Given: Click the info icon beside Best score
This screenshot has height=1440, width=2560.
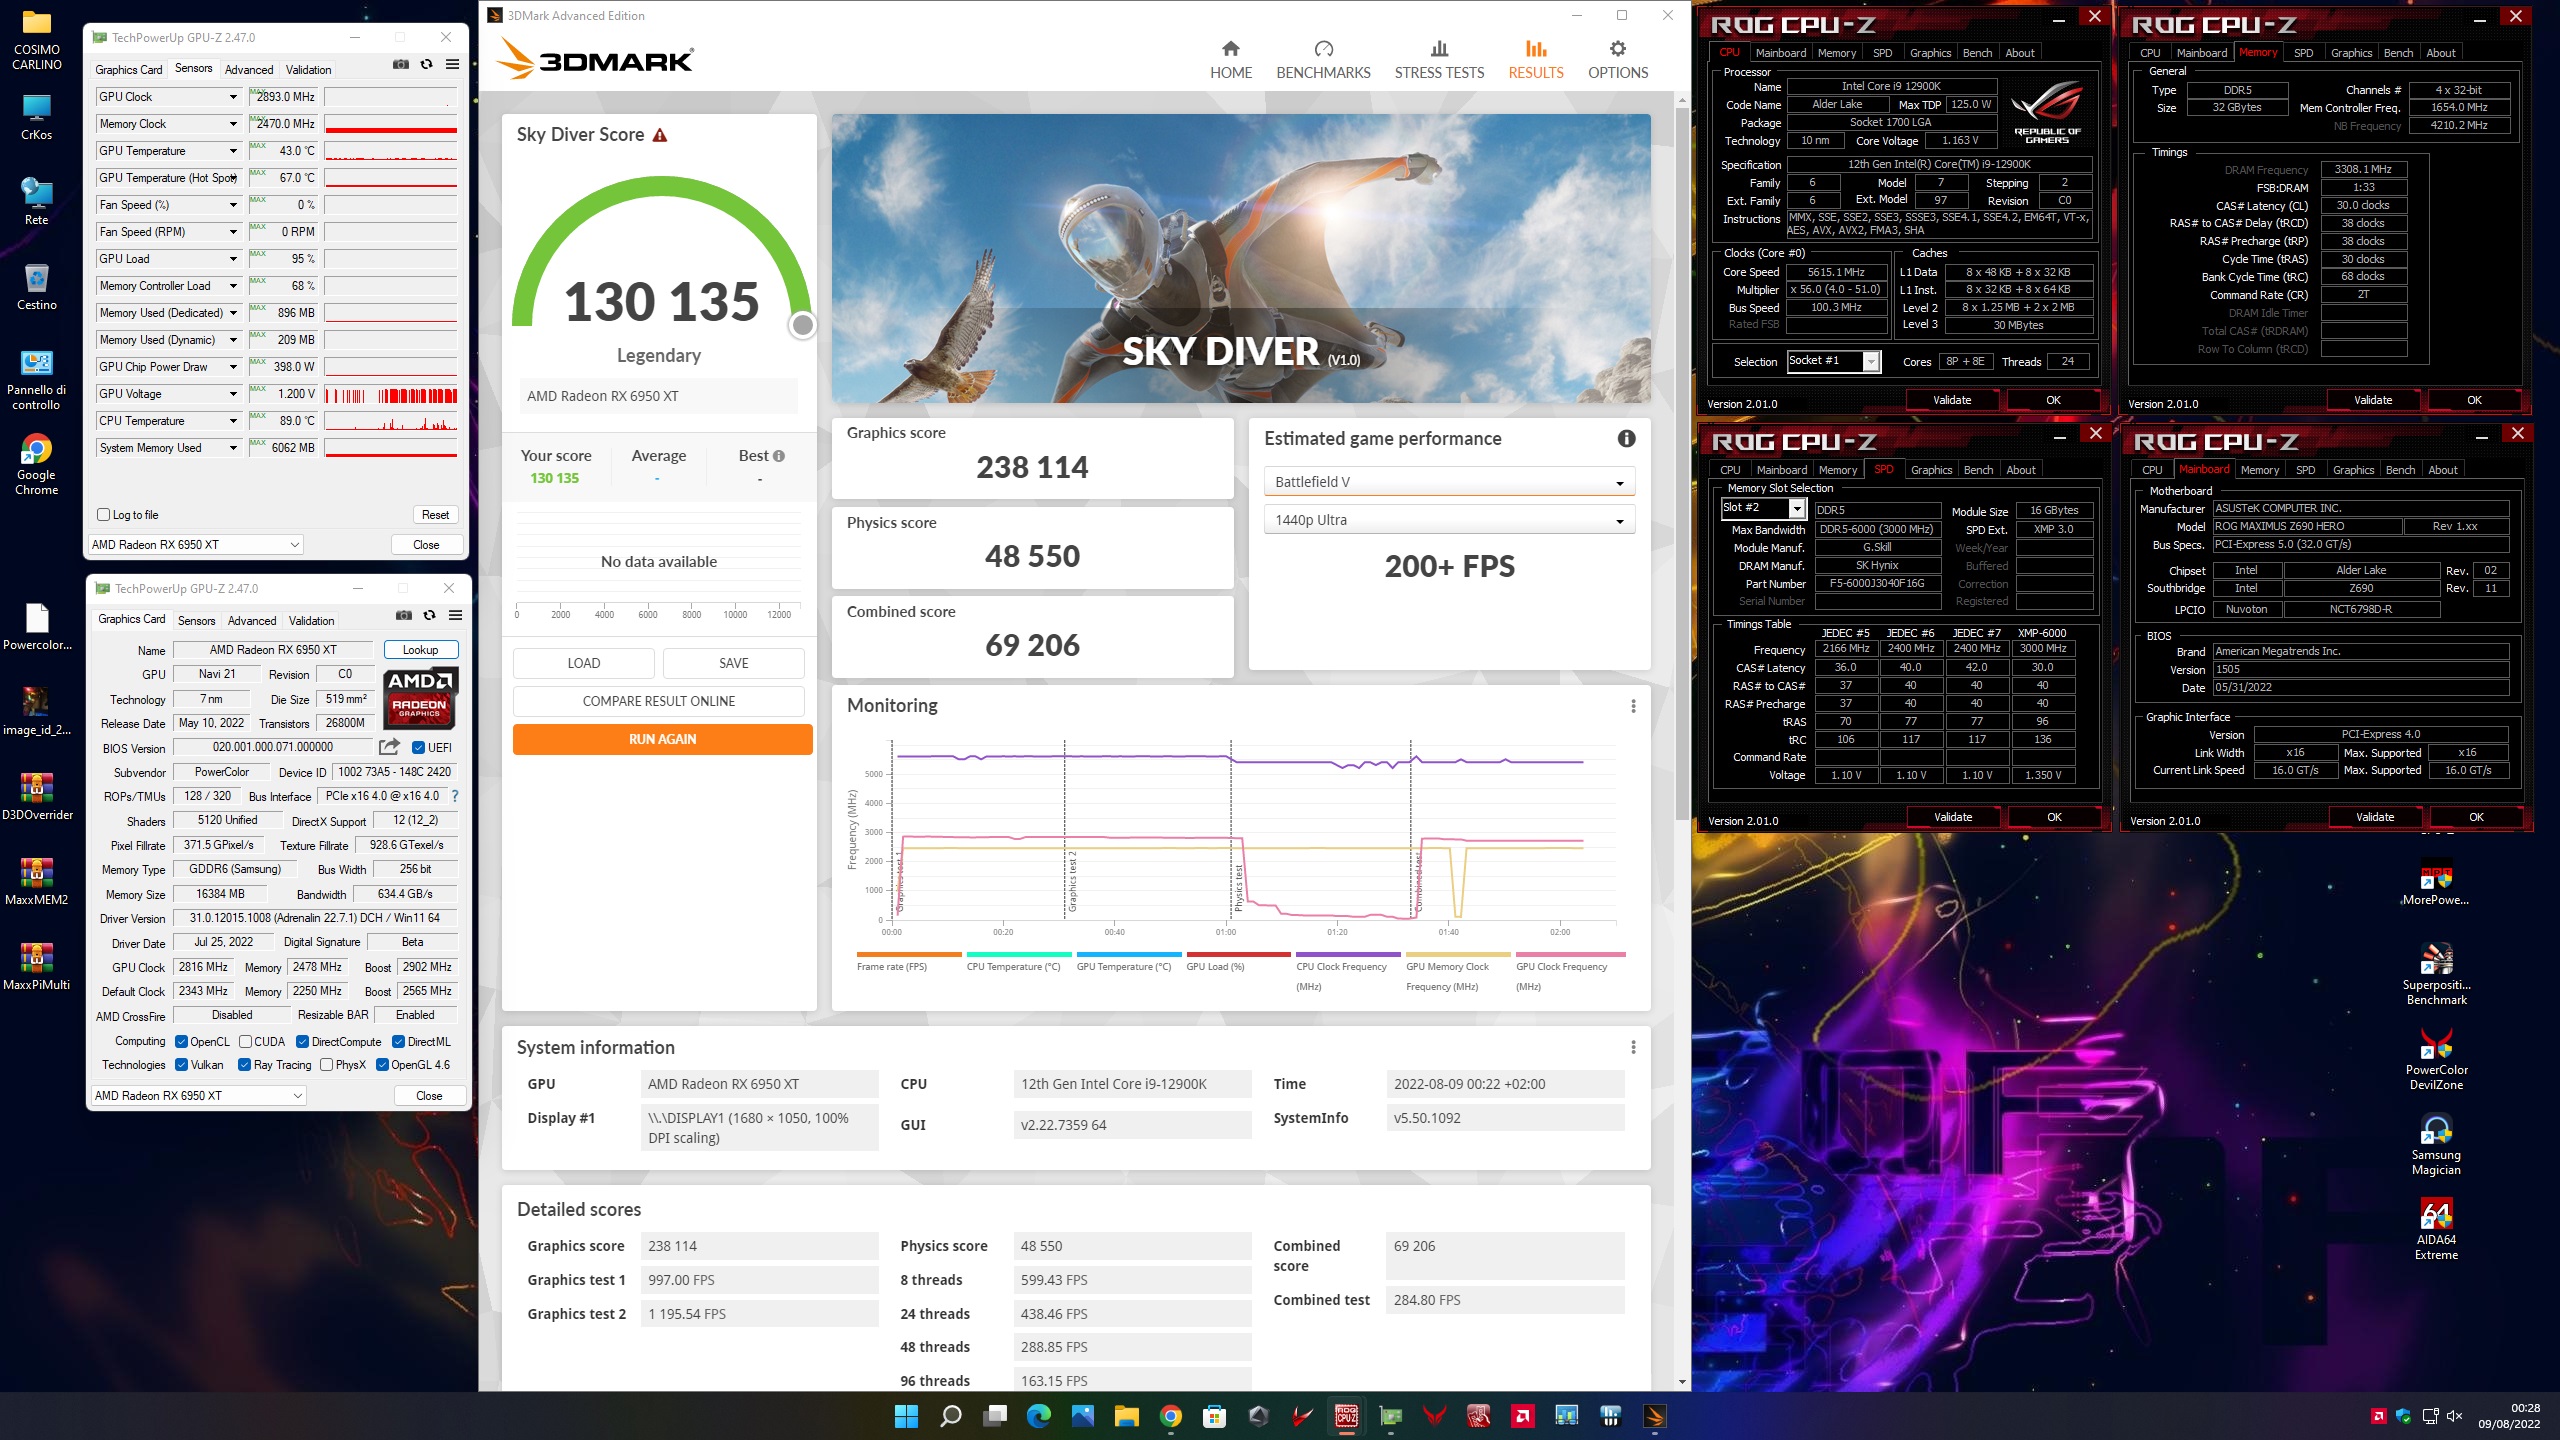Looking at the screenshot, I should [x=779, y=456].
